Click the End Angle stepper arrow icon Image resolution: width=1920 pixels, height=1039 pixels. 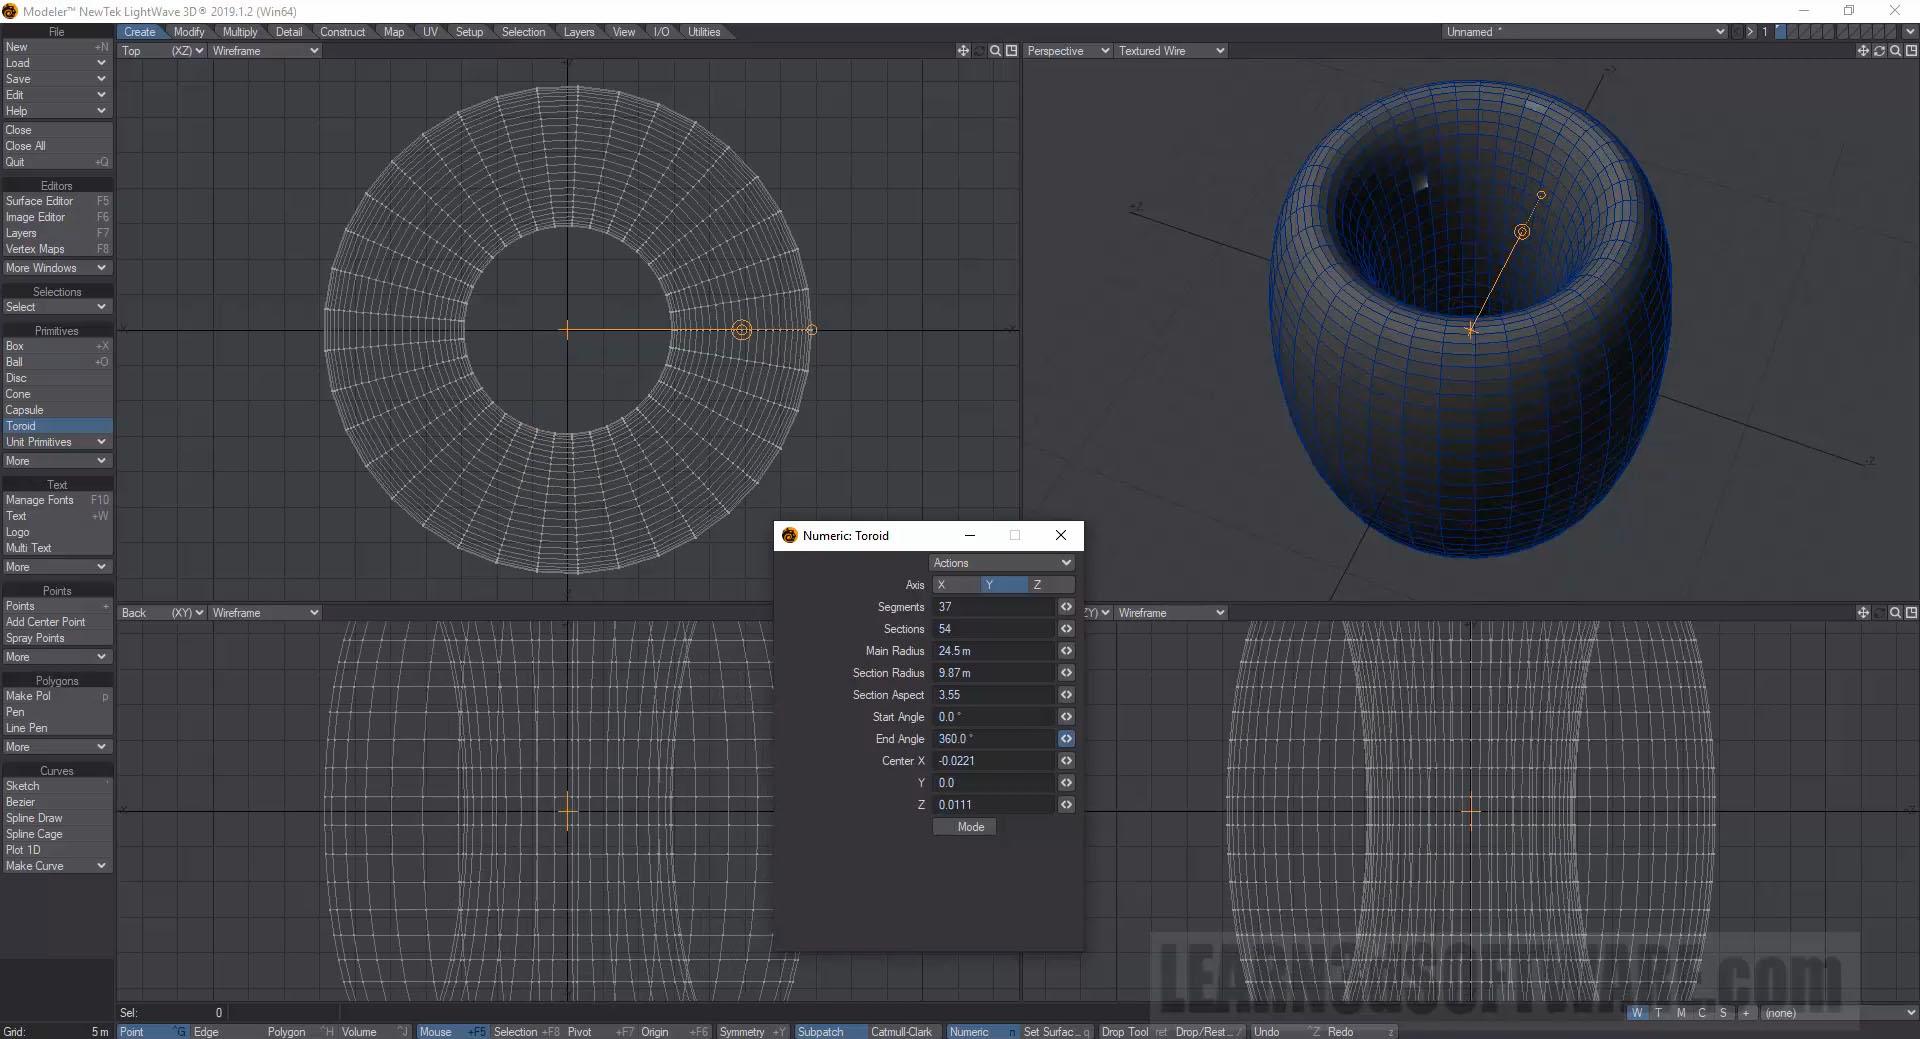[1066, 739]
